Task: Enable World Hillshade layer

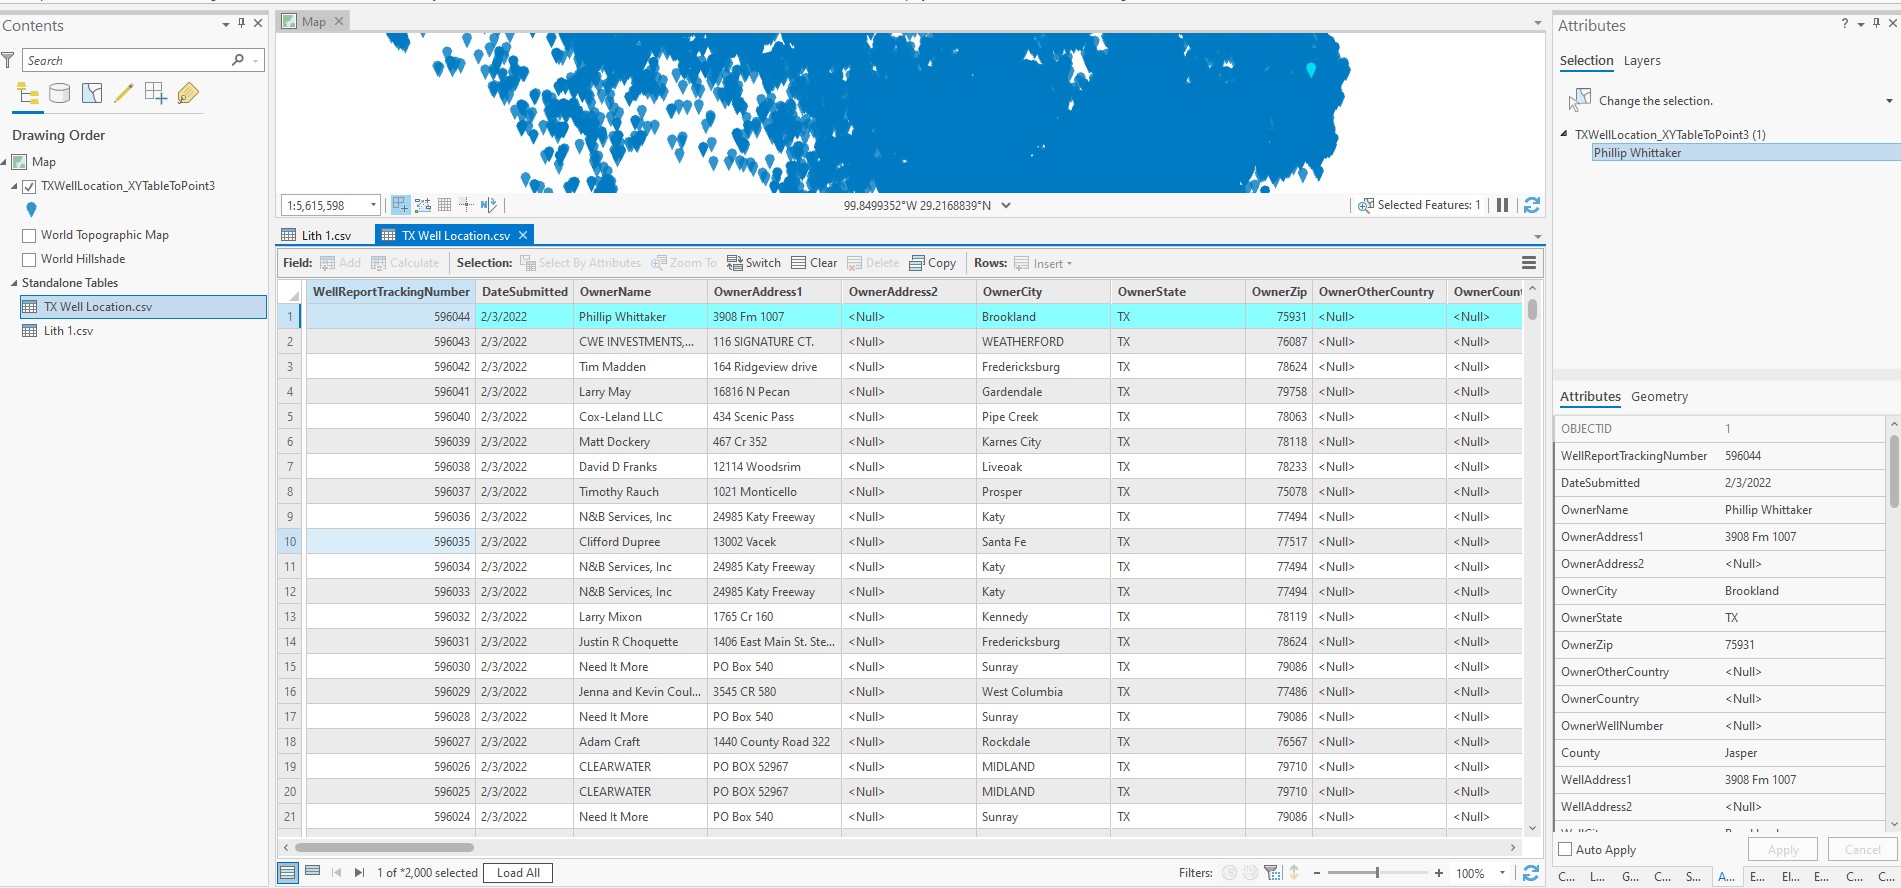Action: (x=29, y=260)
